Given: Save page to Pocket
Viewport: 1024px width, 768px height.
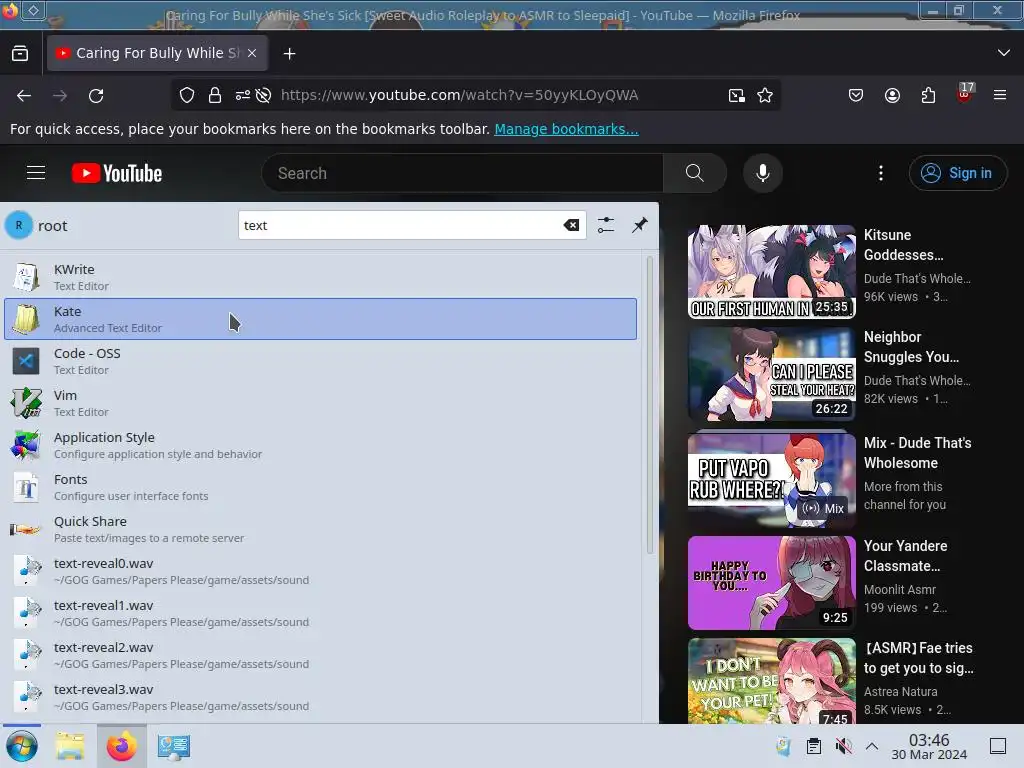Looking at the screenshot, I should (x=856, y=95).
